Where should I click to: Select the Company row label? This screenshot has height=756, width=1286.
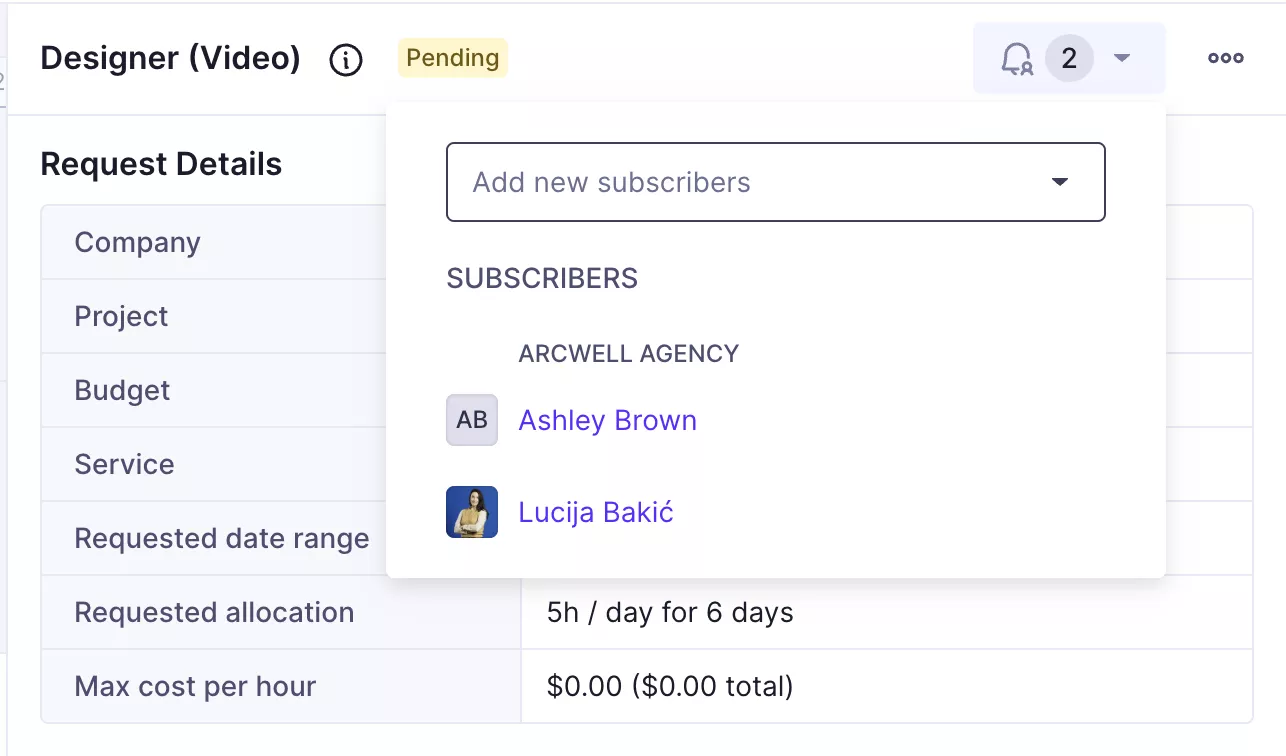point(138,242)
